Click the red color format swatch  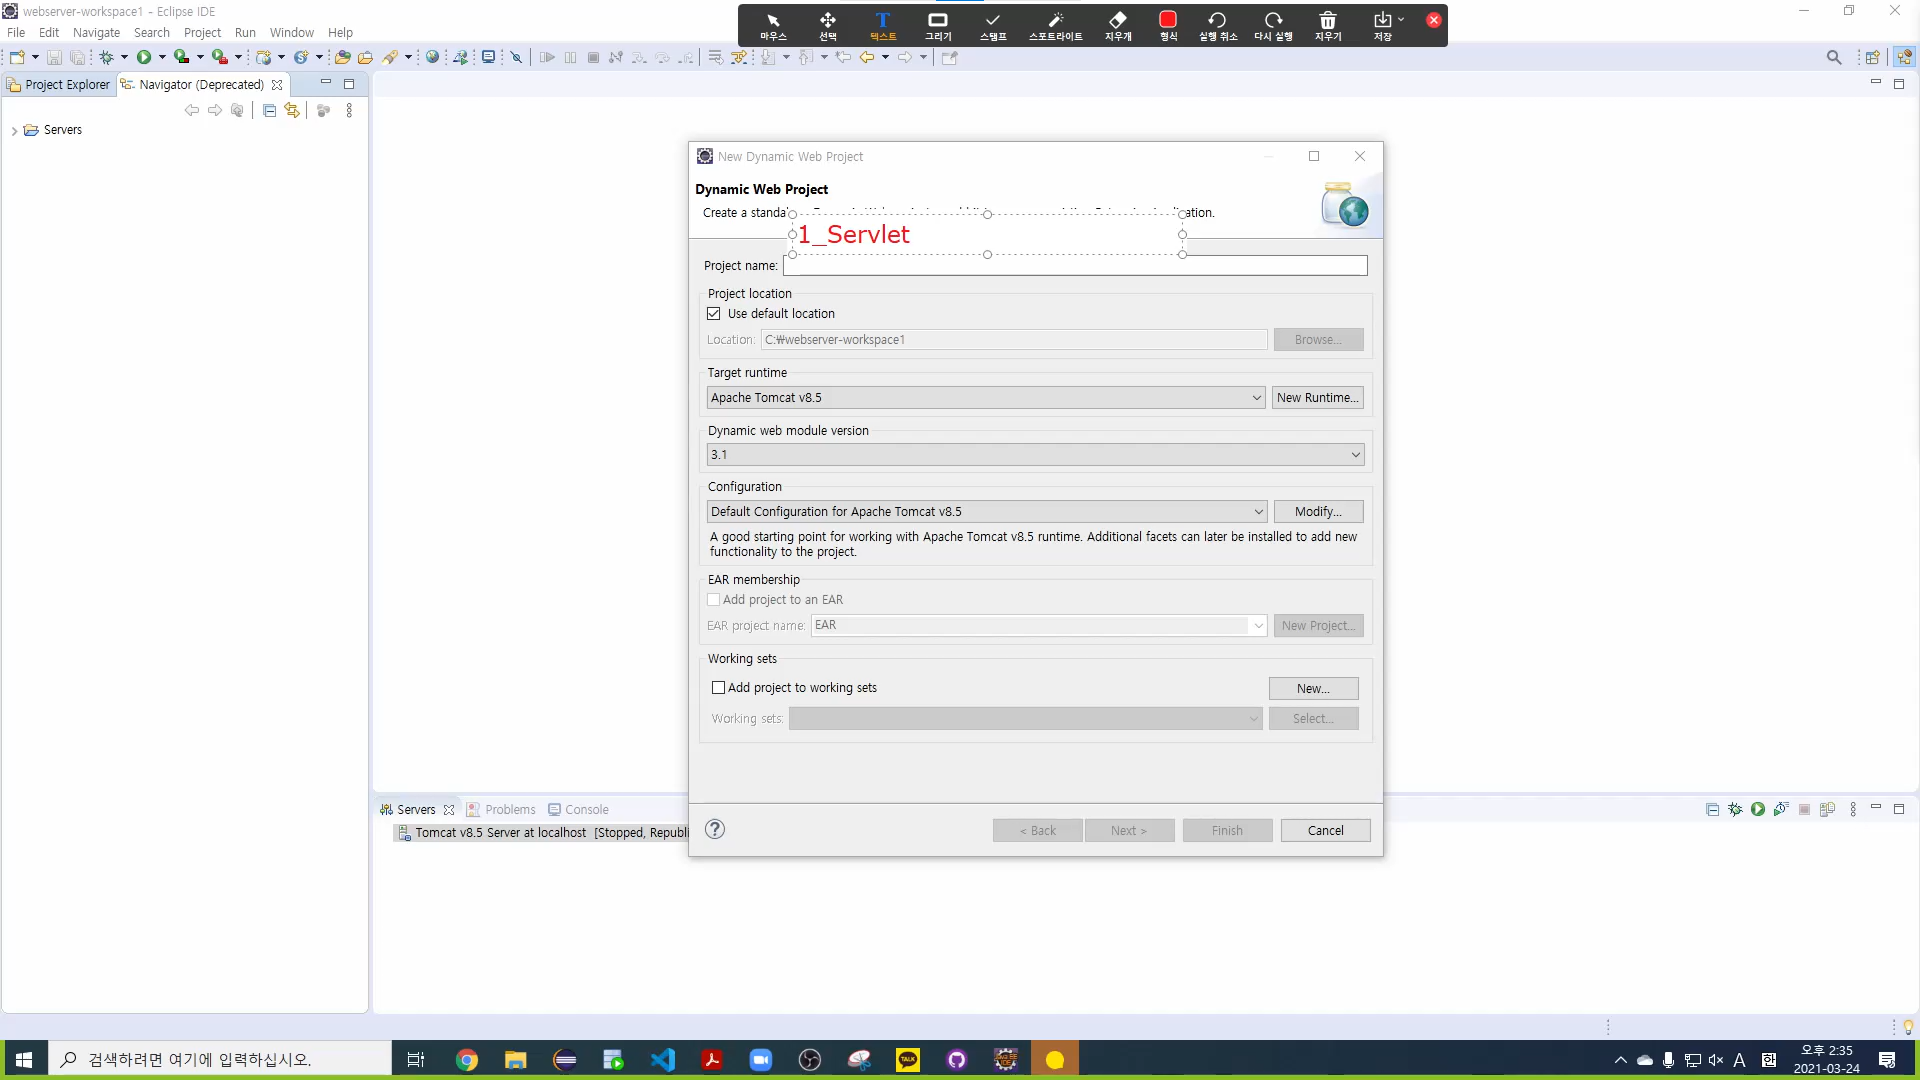[1168, 20]
